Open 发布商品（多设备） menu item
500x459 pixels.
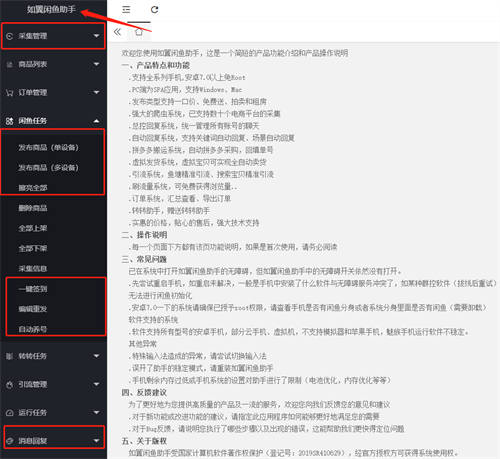pos(48,167)
